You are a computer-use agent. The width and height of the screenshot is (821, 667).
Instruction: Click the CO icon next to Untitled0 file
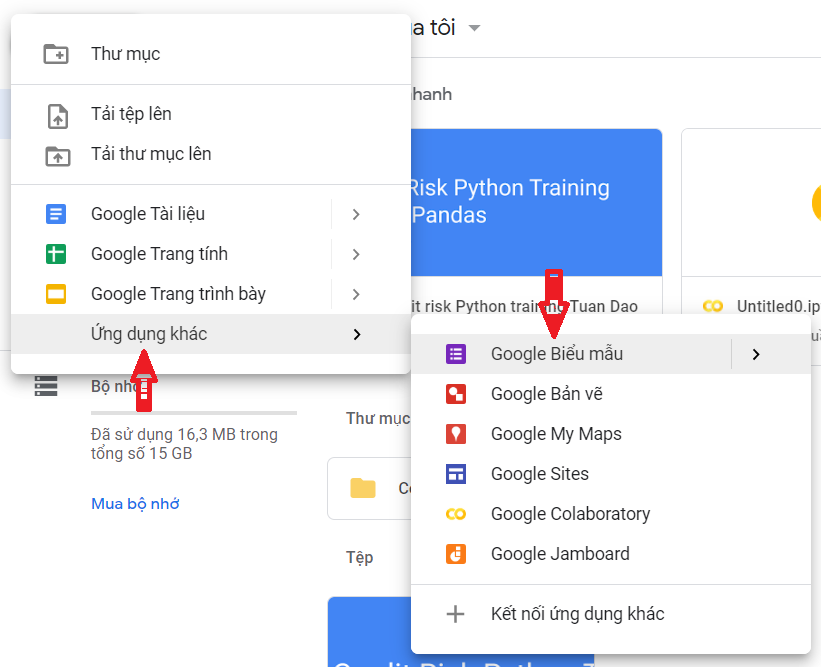[x=713, y=306]
